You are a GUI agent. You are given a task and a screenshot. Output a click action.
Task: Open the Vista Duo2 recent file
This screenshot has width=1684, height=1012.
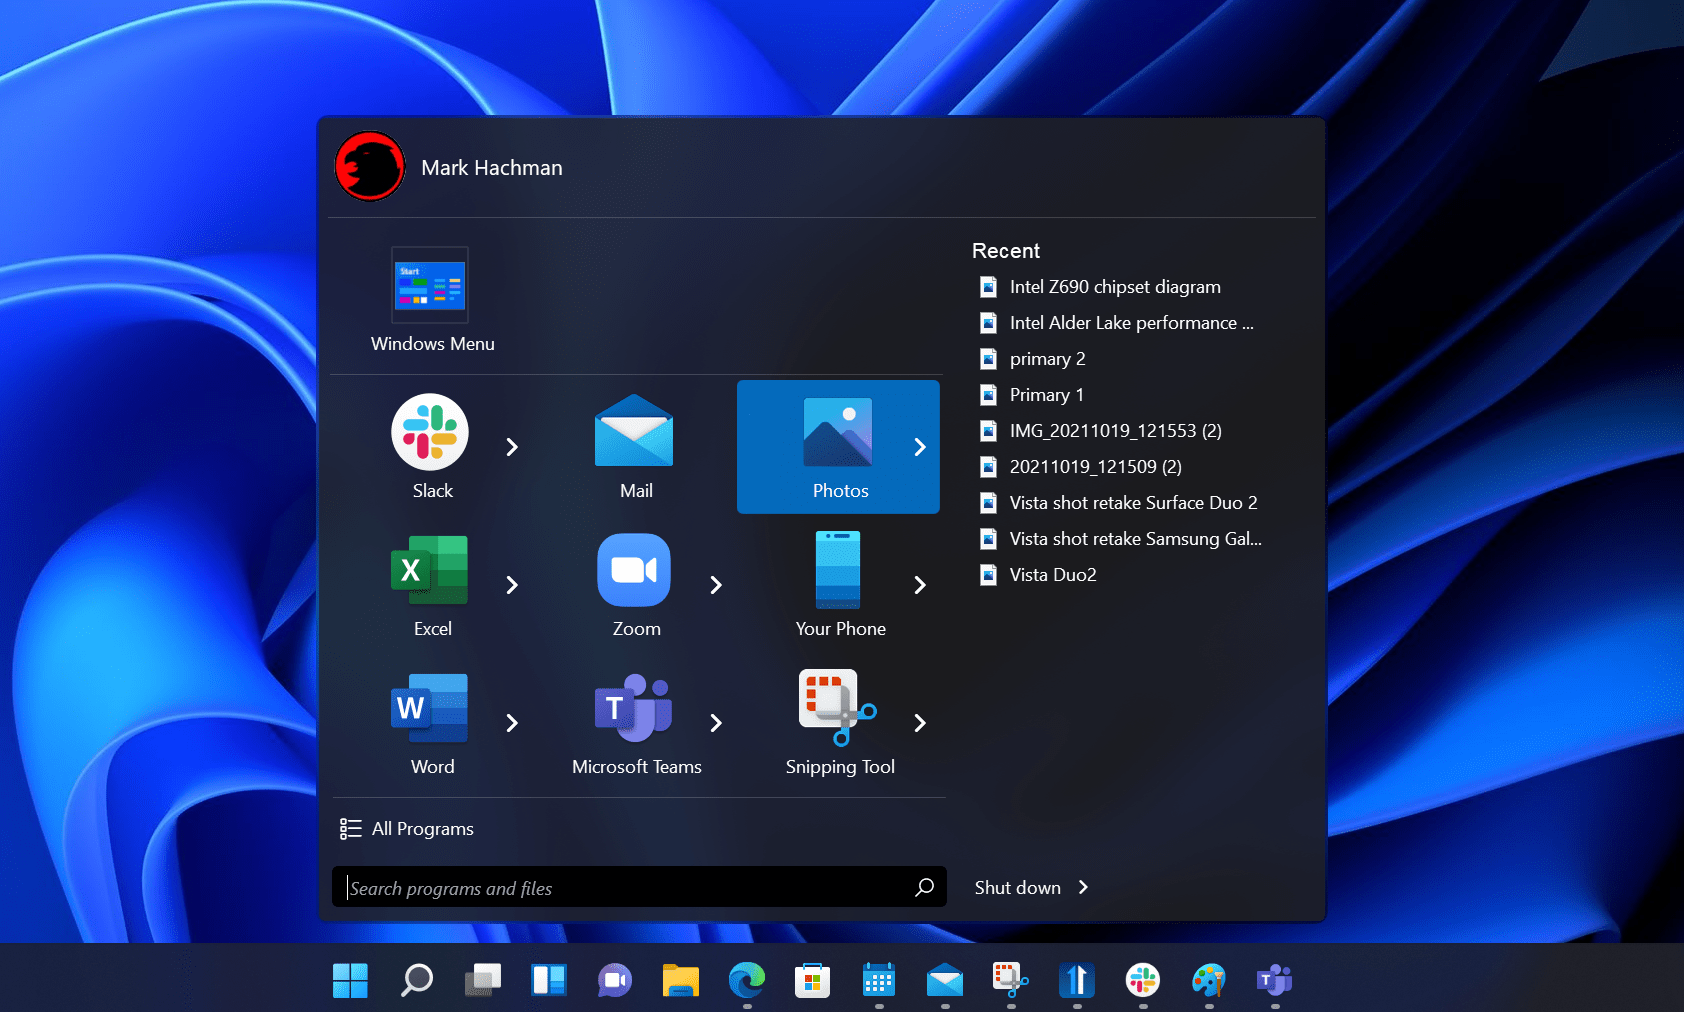pos(1051,574)
